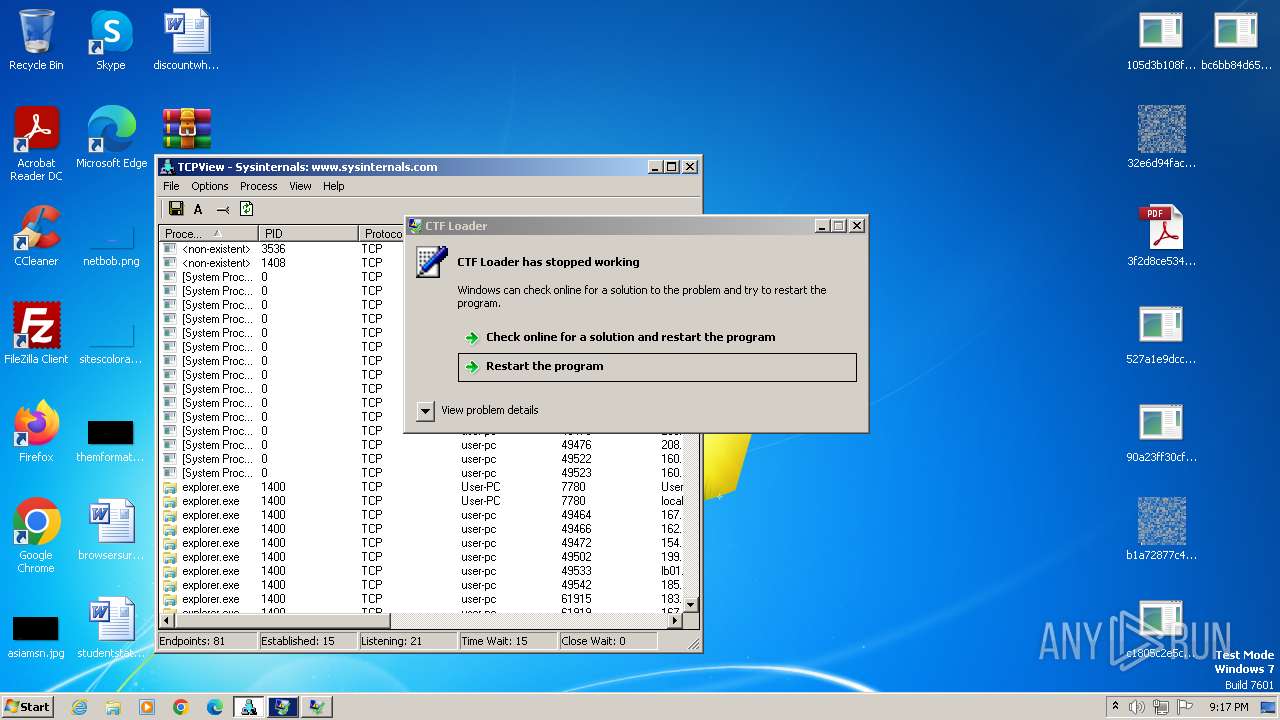Open the Process menu in TCPView
This screenshot has width=1280, height=720.
(258, 186)
